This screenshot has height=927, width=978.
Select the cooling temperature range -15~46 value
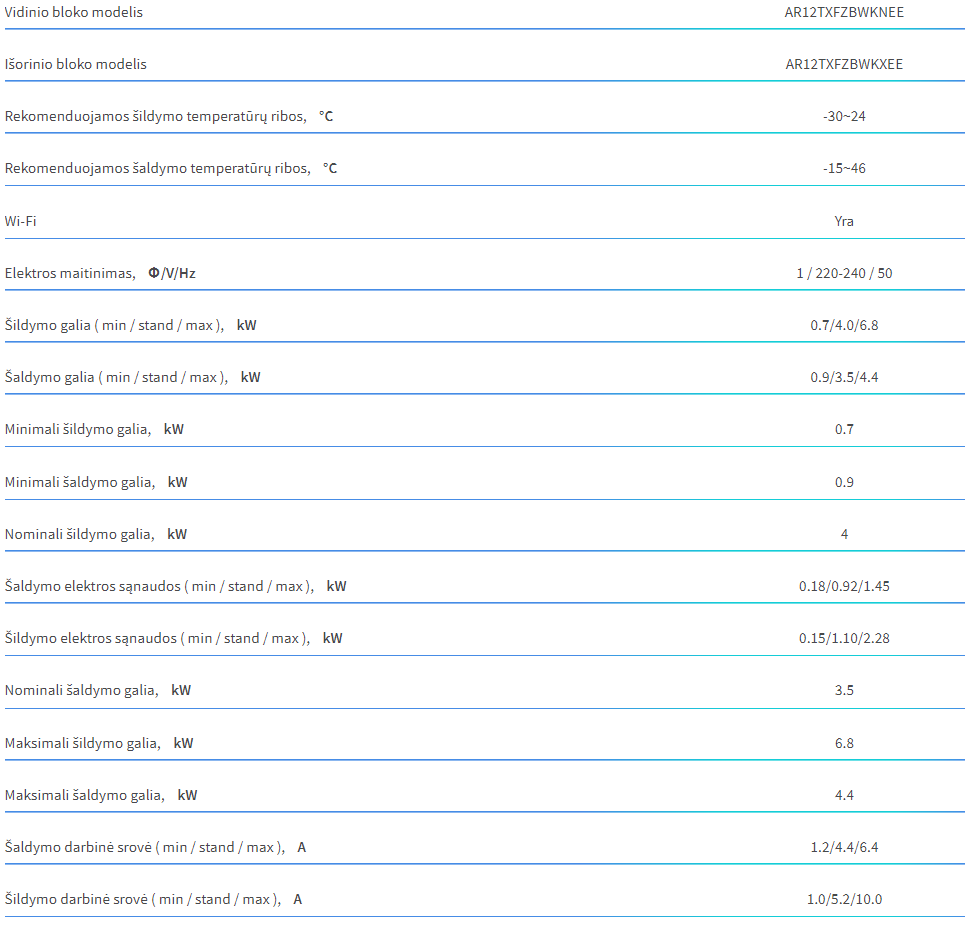pyautogui.click(x=844, y=168)
